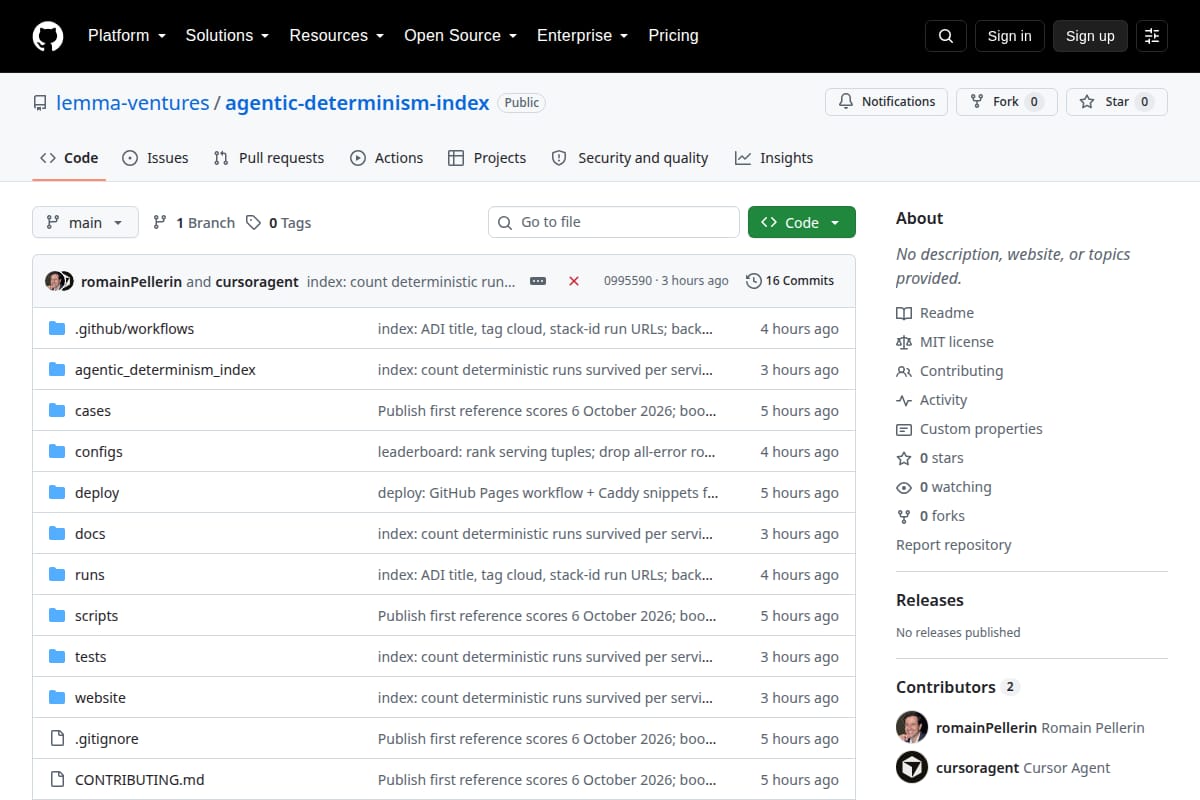This screenshot has width=1200, height=800.
Task: Expand commit message ellipsis button
Action: click(x=538, y=281)
